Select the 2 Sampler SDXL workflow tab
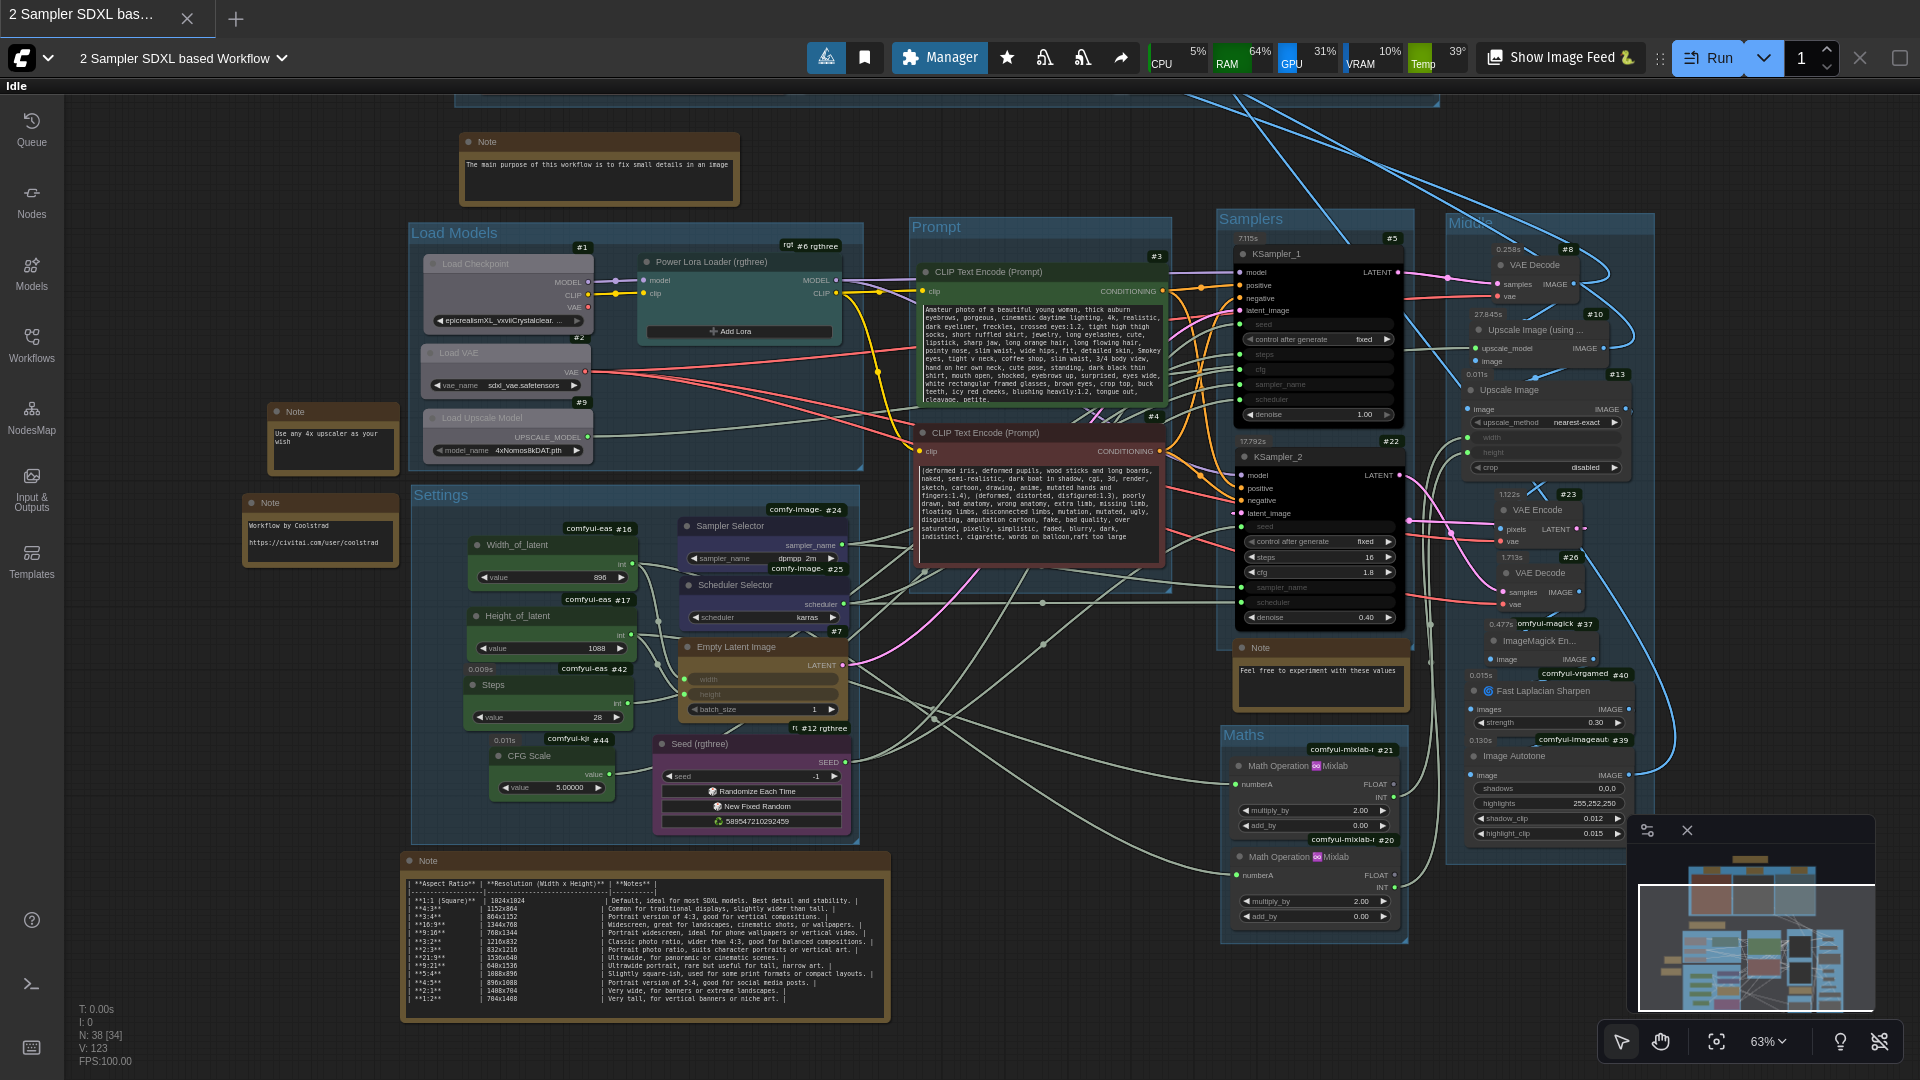 pyautogui.click(x=82, y=15)
